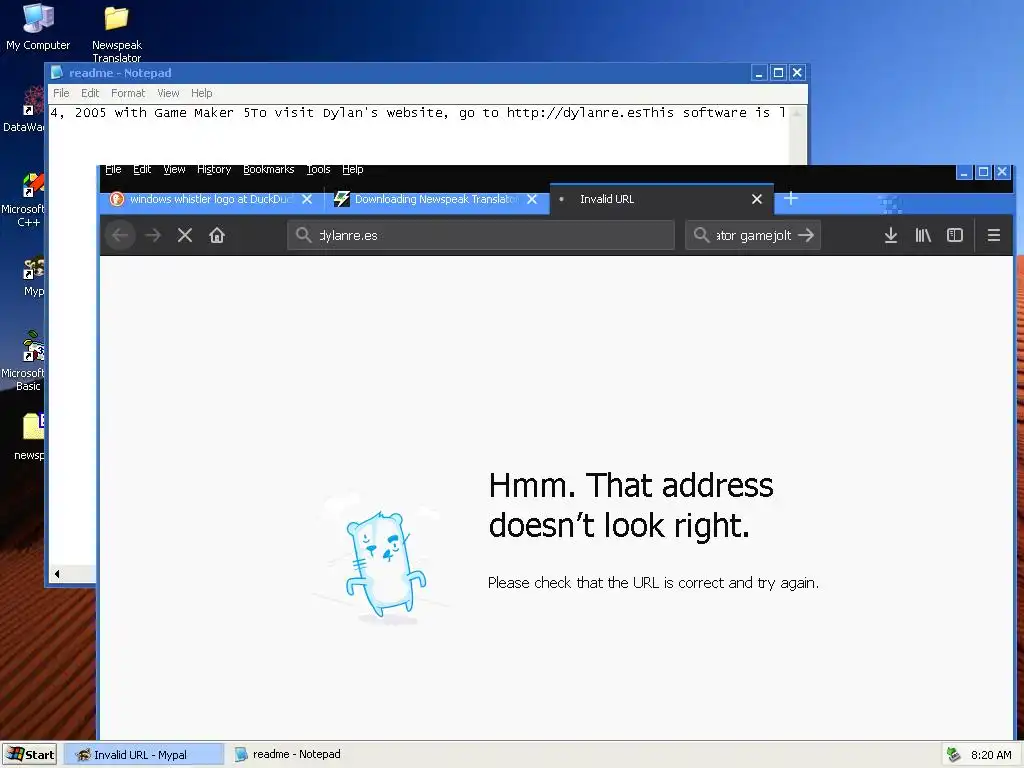Click the 8:20 AM taskbar clock
Screen dimensions: 1024x768
pyautogui.click(x=991, y=755)
